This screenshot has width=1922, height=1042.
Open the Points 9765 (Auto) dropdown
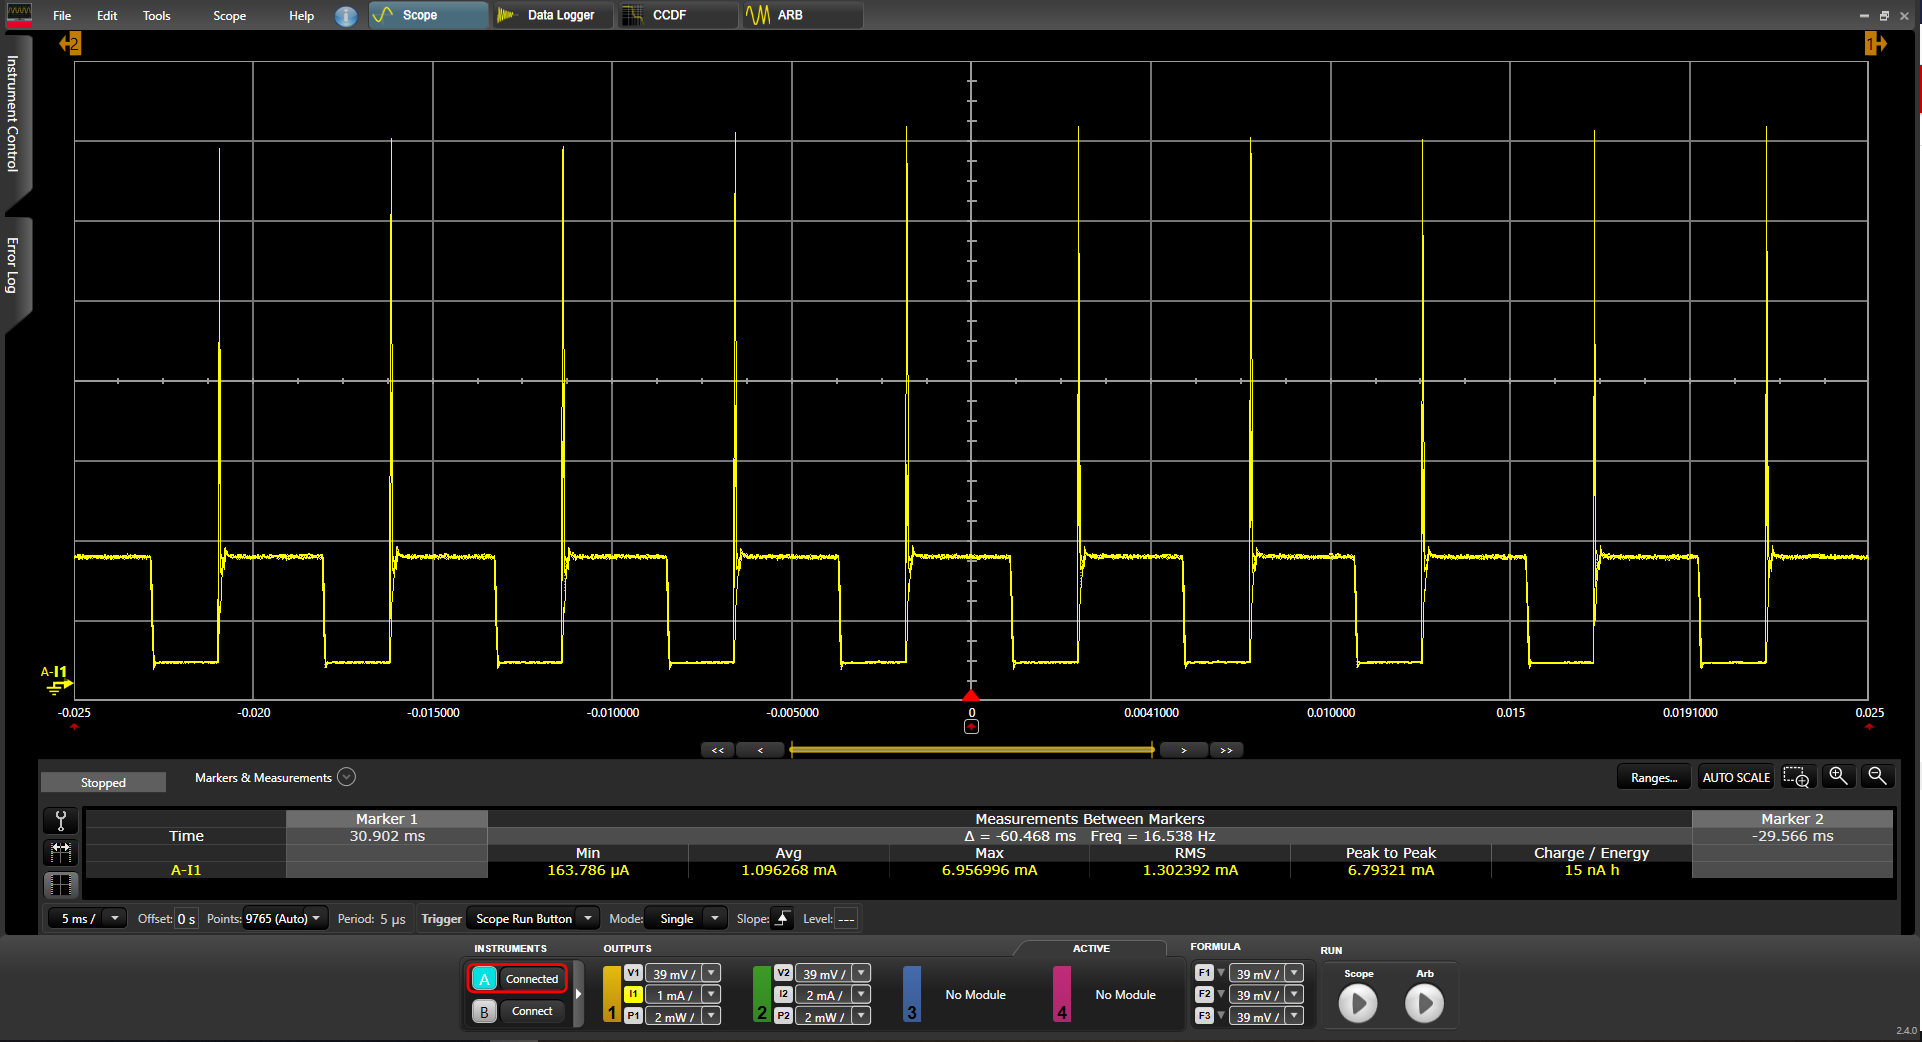pos(286,918)
